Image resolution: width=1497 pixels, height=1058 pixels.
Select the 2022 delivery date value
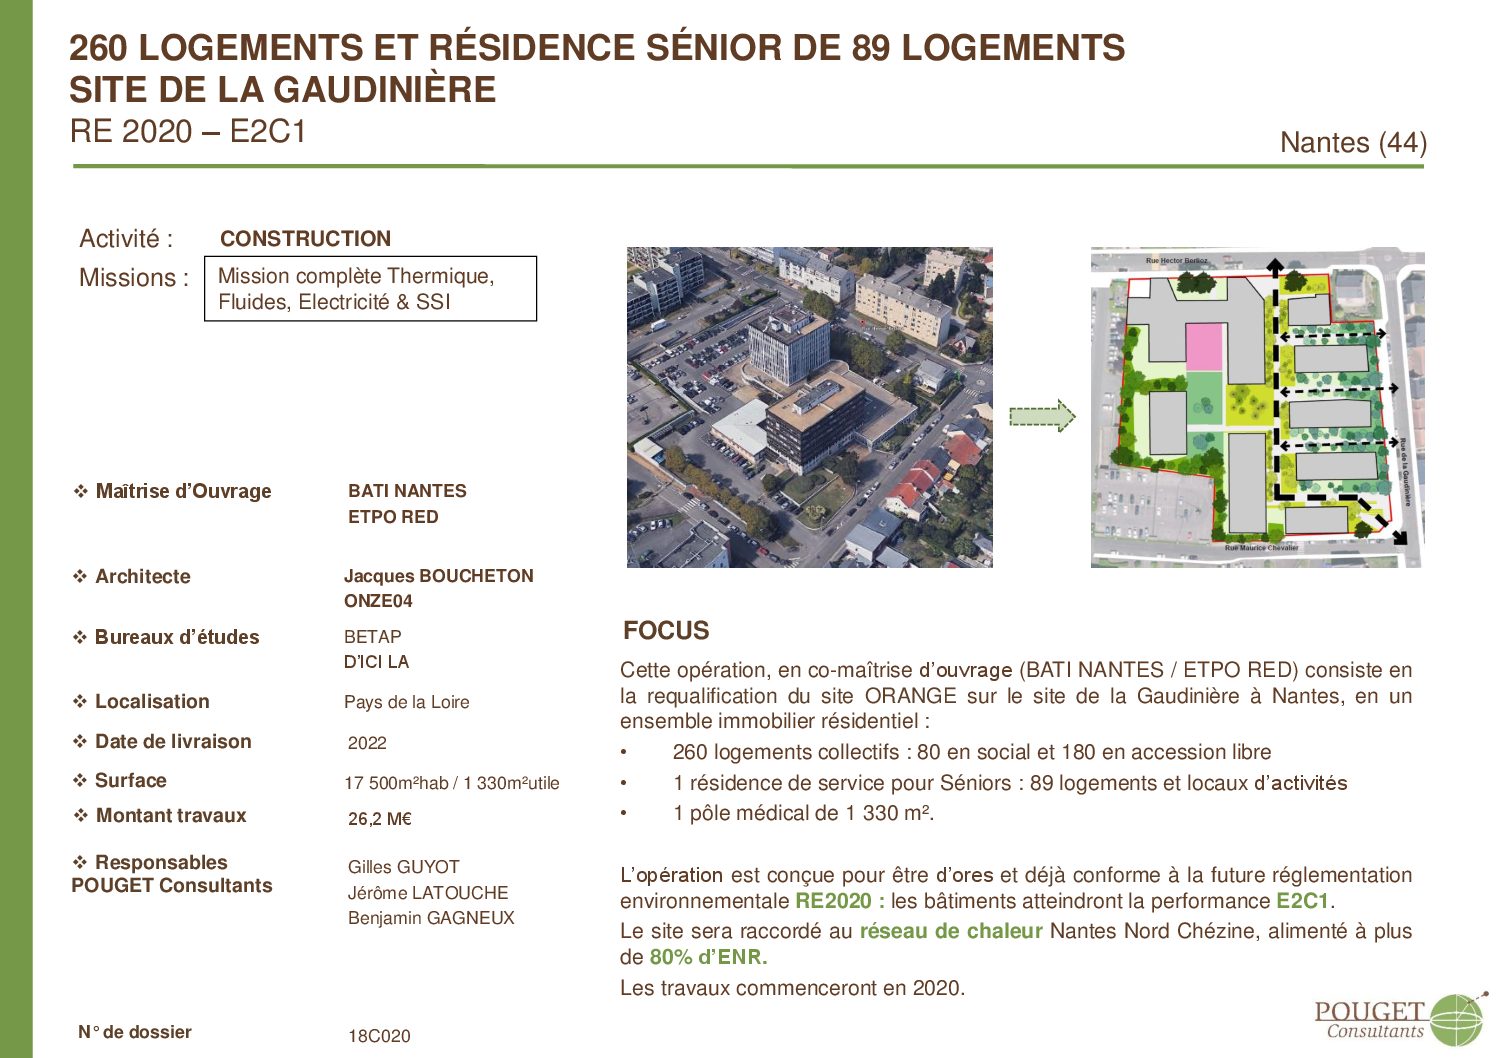[367, 743]
